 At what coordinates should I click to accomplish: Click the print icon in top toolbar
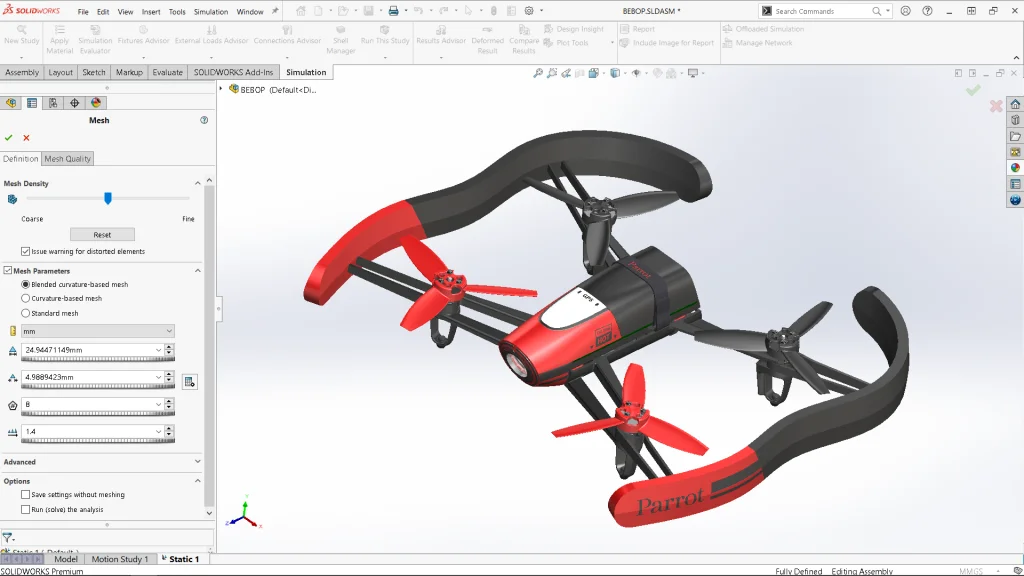click(393, 11)
